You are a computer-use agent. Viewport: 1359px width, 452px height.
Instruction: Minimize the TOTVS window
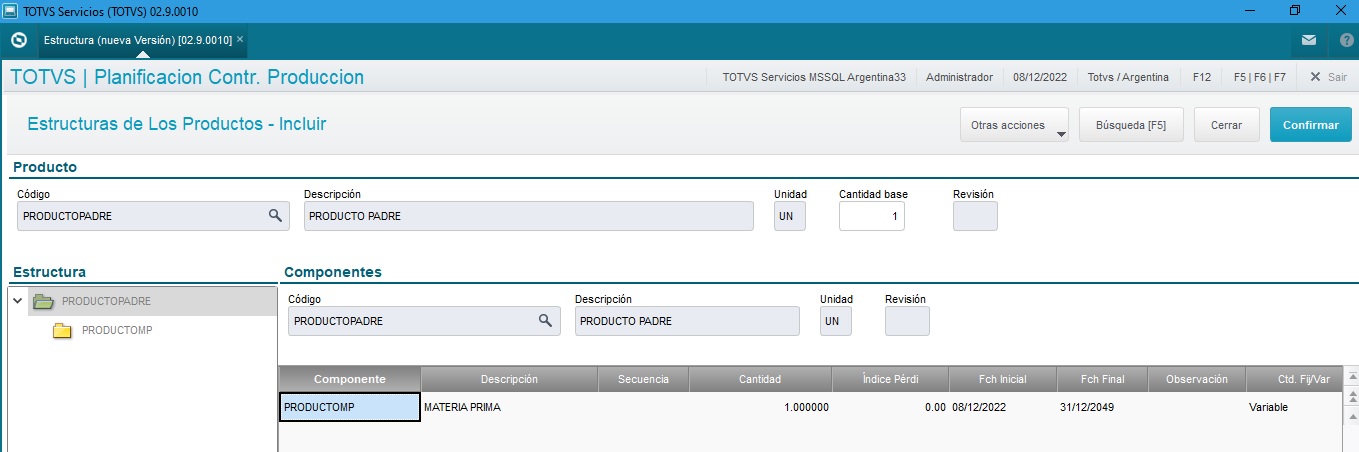tap(1249, 10)
